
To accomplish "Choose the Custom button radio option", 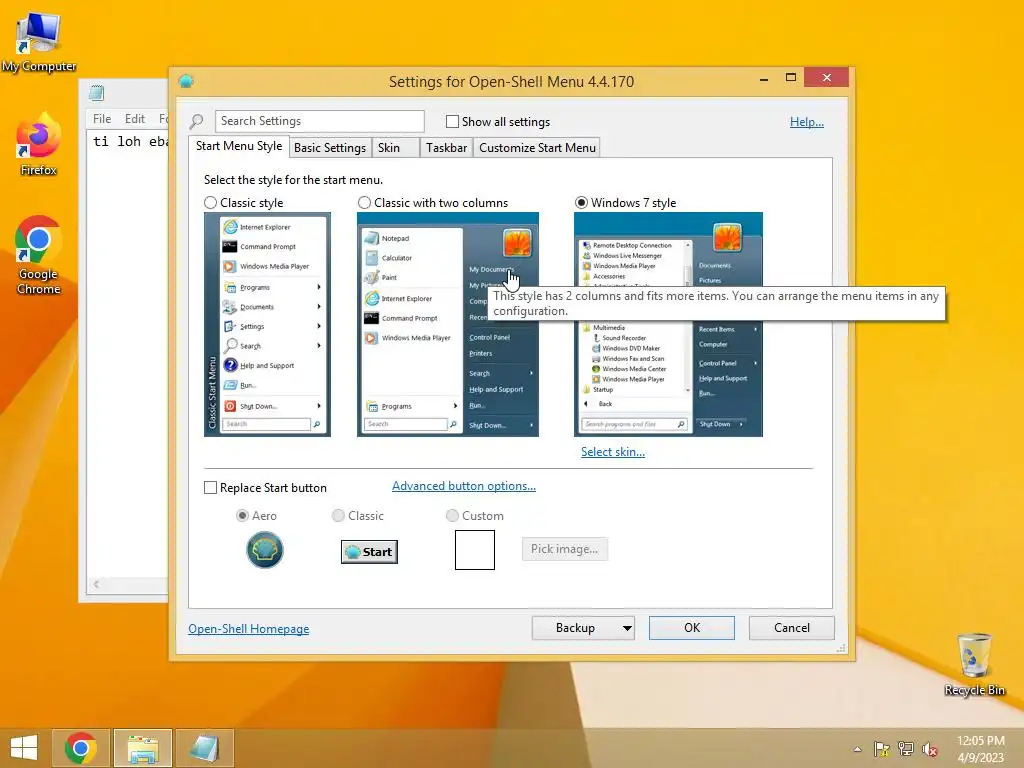I will [x=452, y=516].
